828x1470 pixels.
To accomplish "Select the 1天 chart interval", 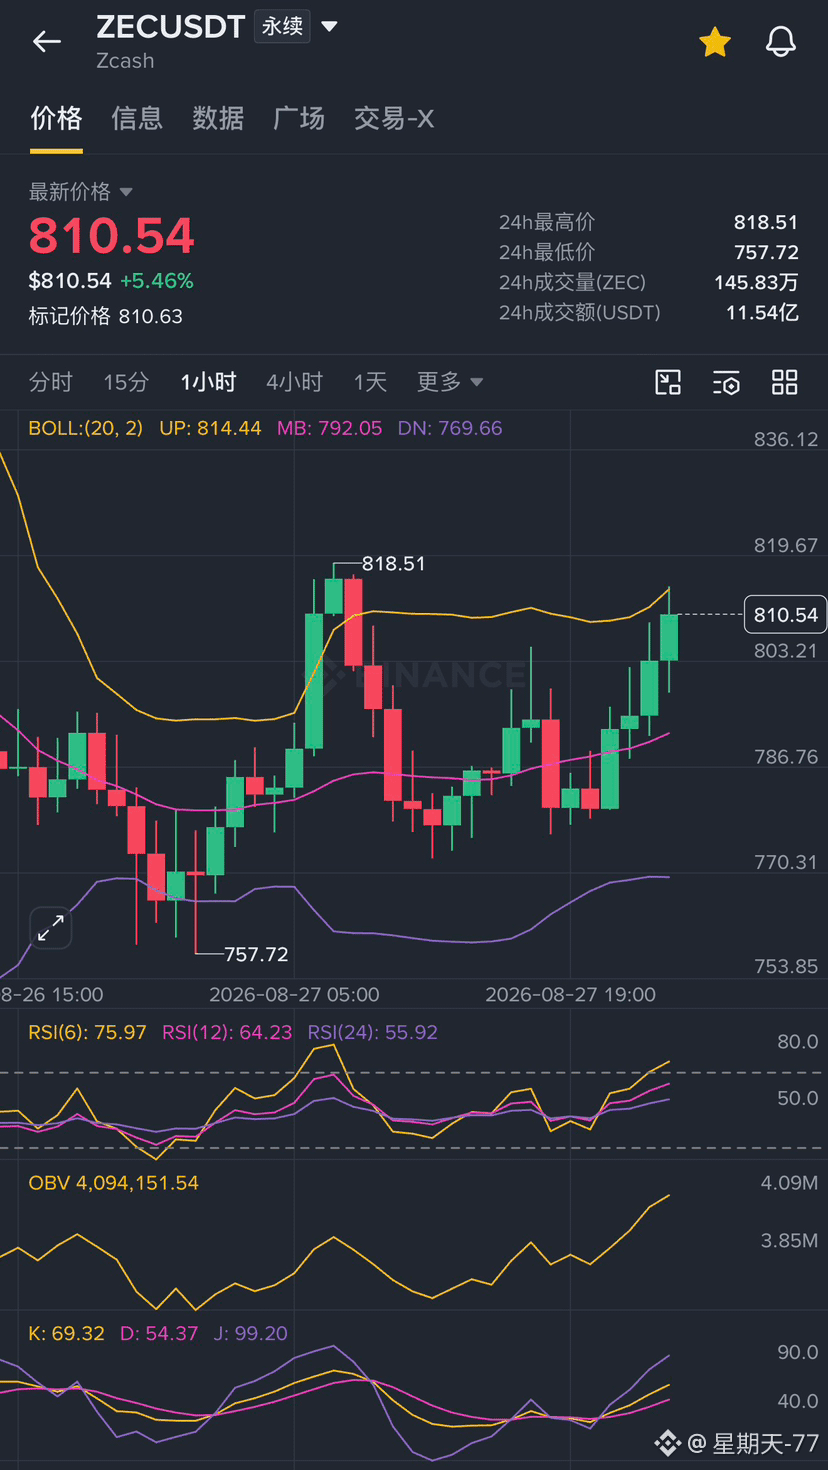I will (x=370, y=382).
